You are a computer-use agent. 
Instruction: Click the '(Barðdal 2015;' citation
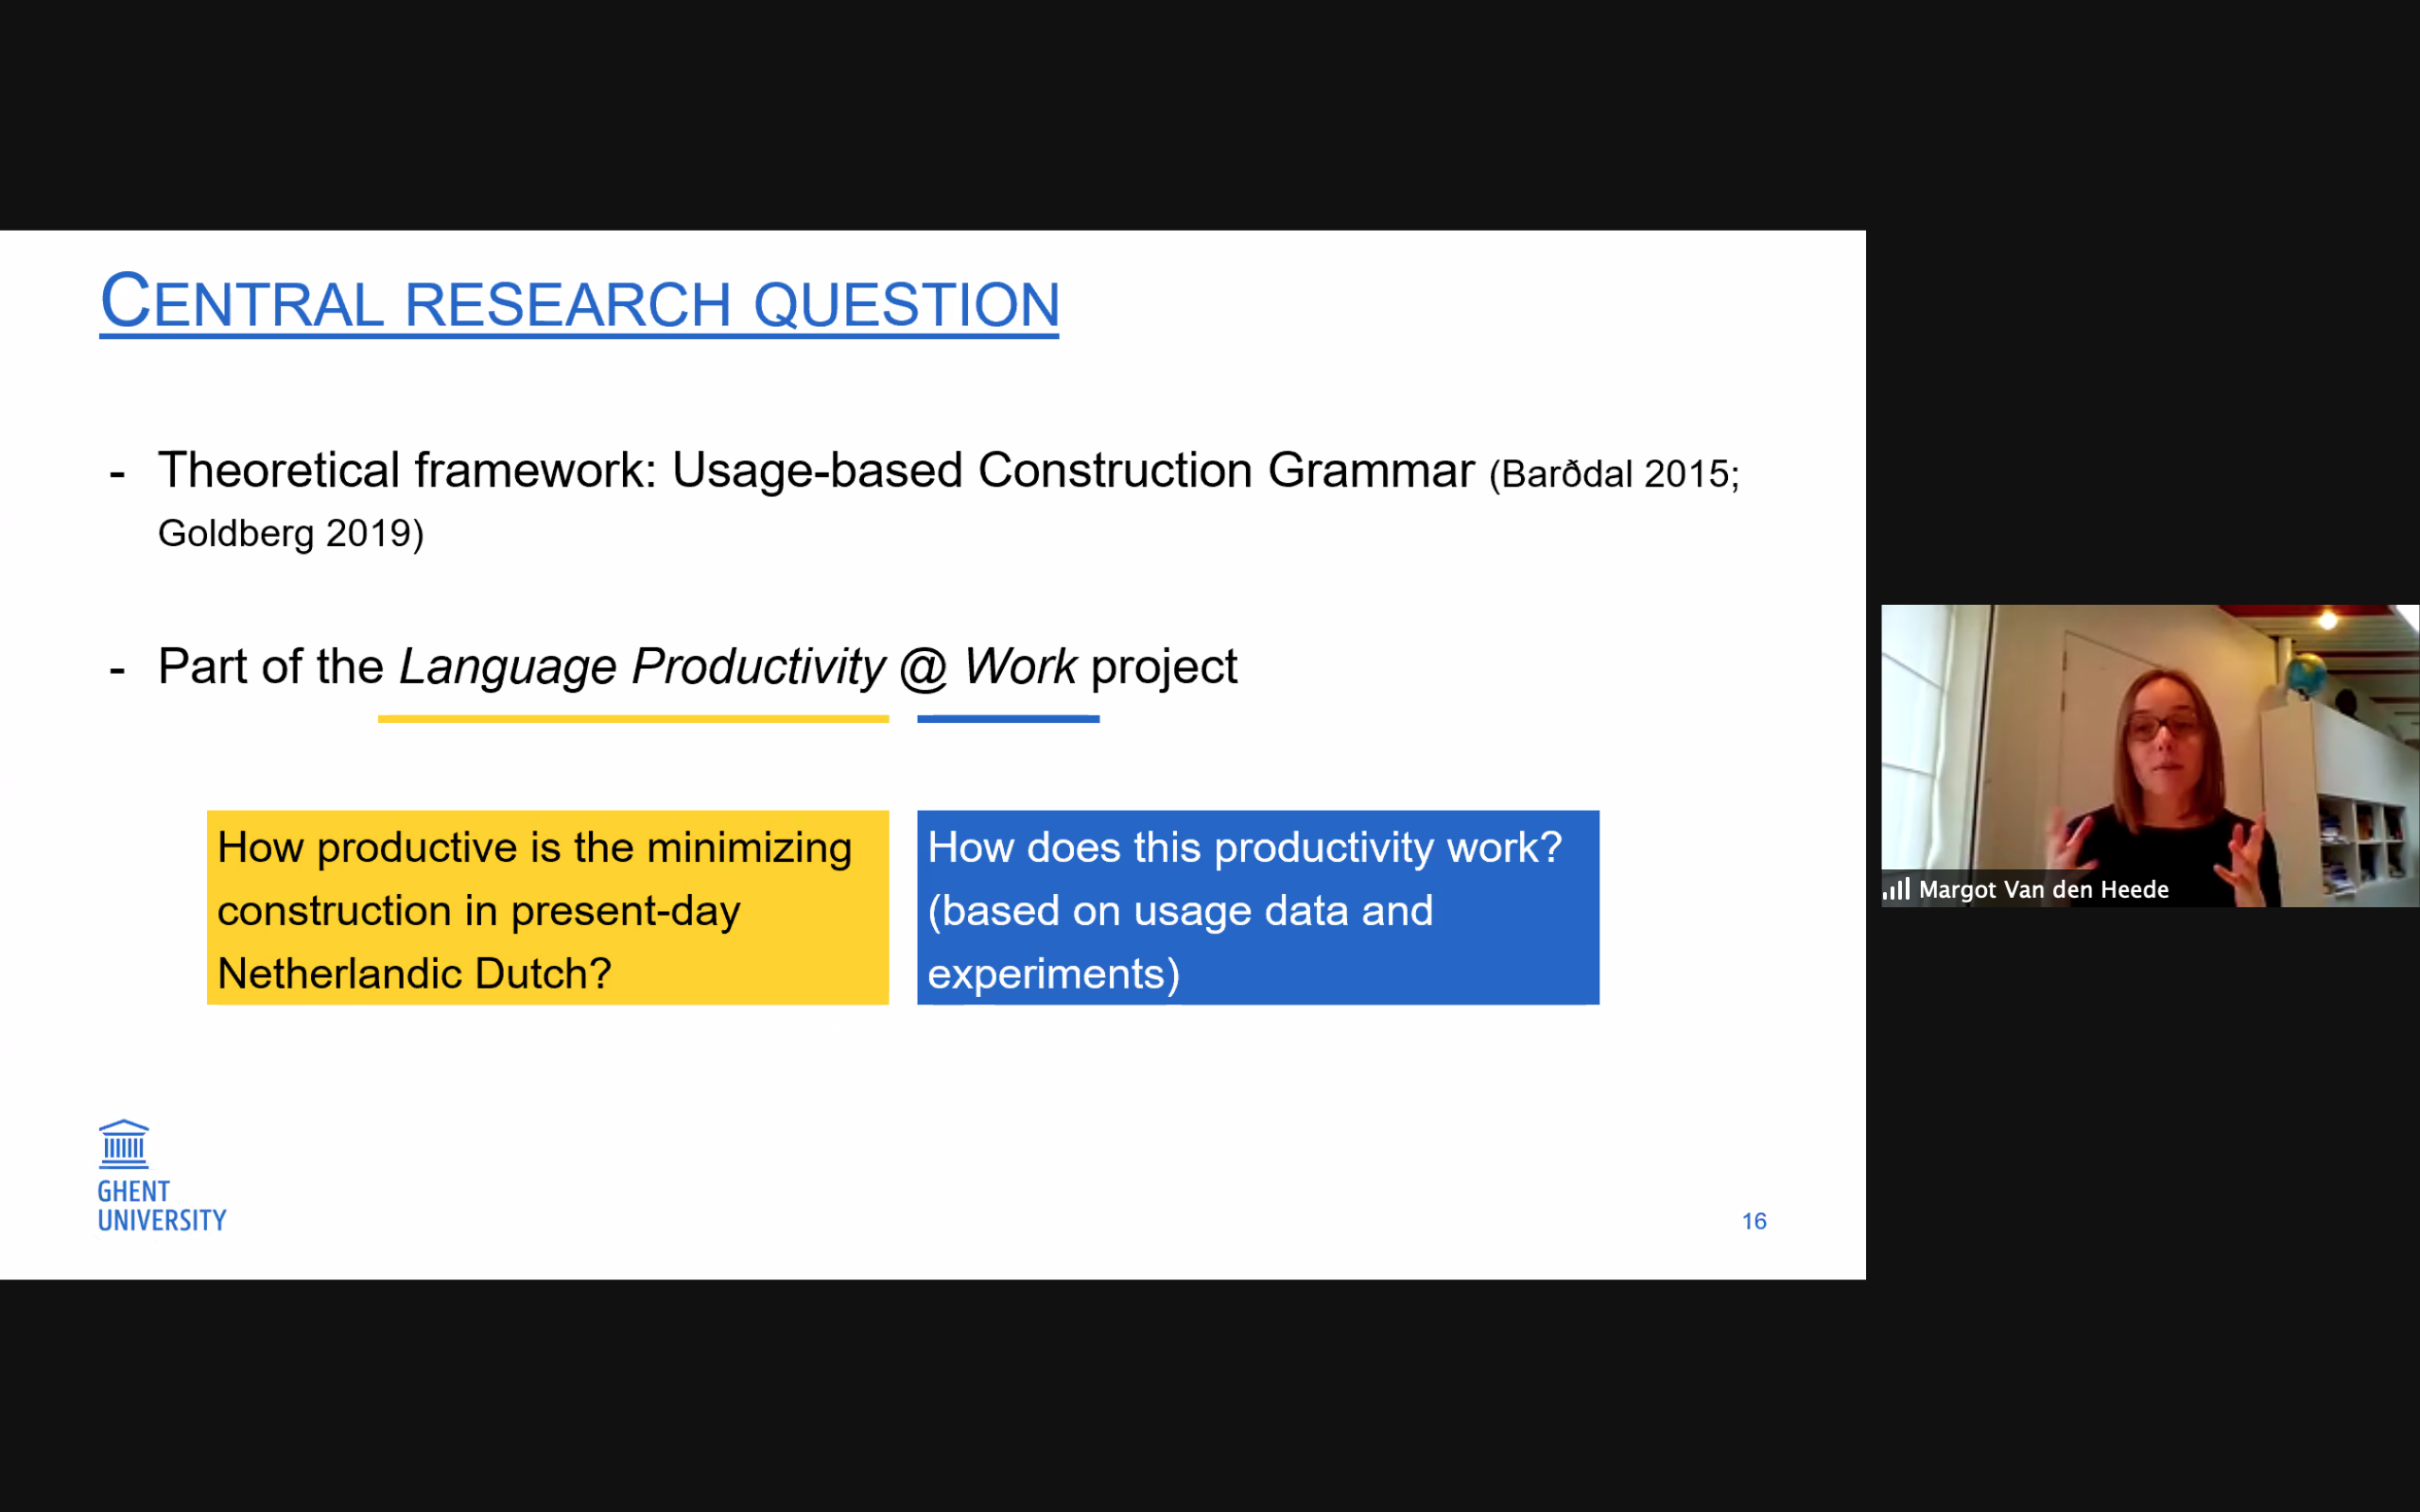(x=1614, y=474)
